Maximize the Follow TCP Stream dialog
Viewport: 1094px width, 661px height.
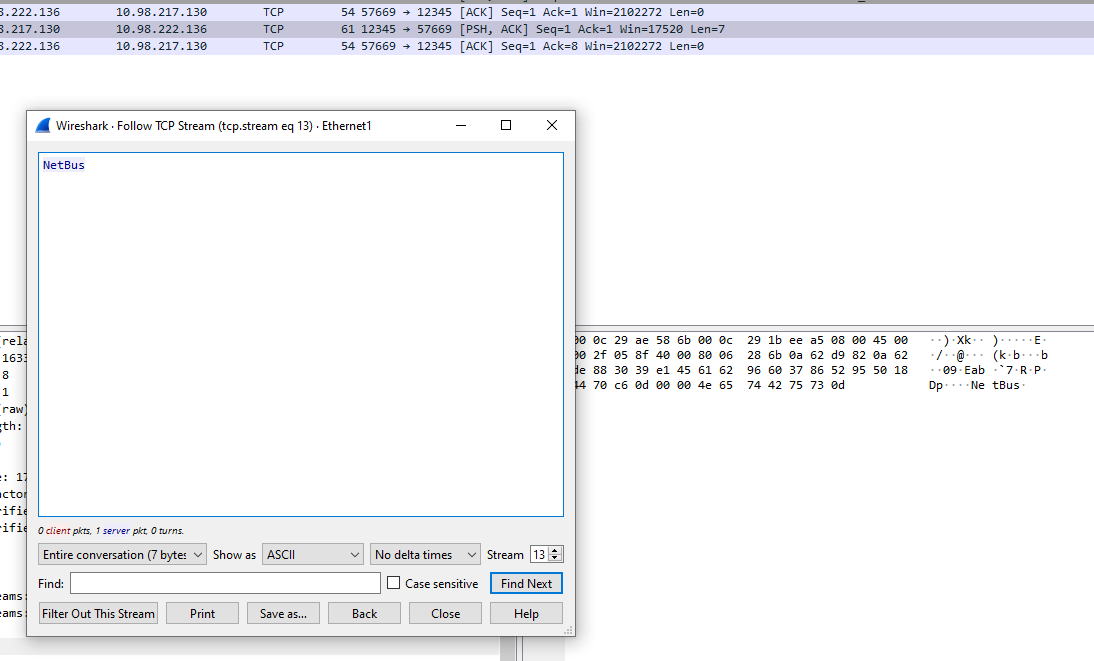click(x=506, y=126)
